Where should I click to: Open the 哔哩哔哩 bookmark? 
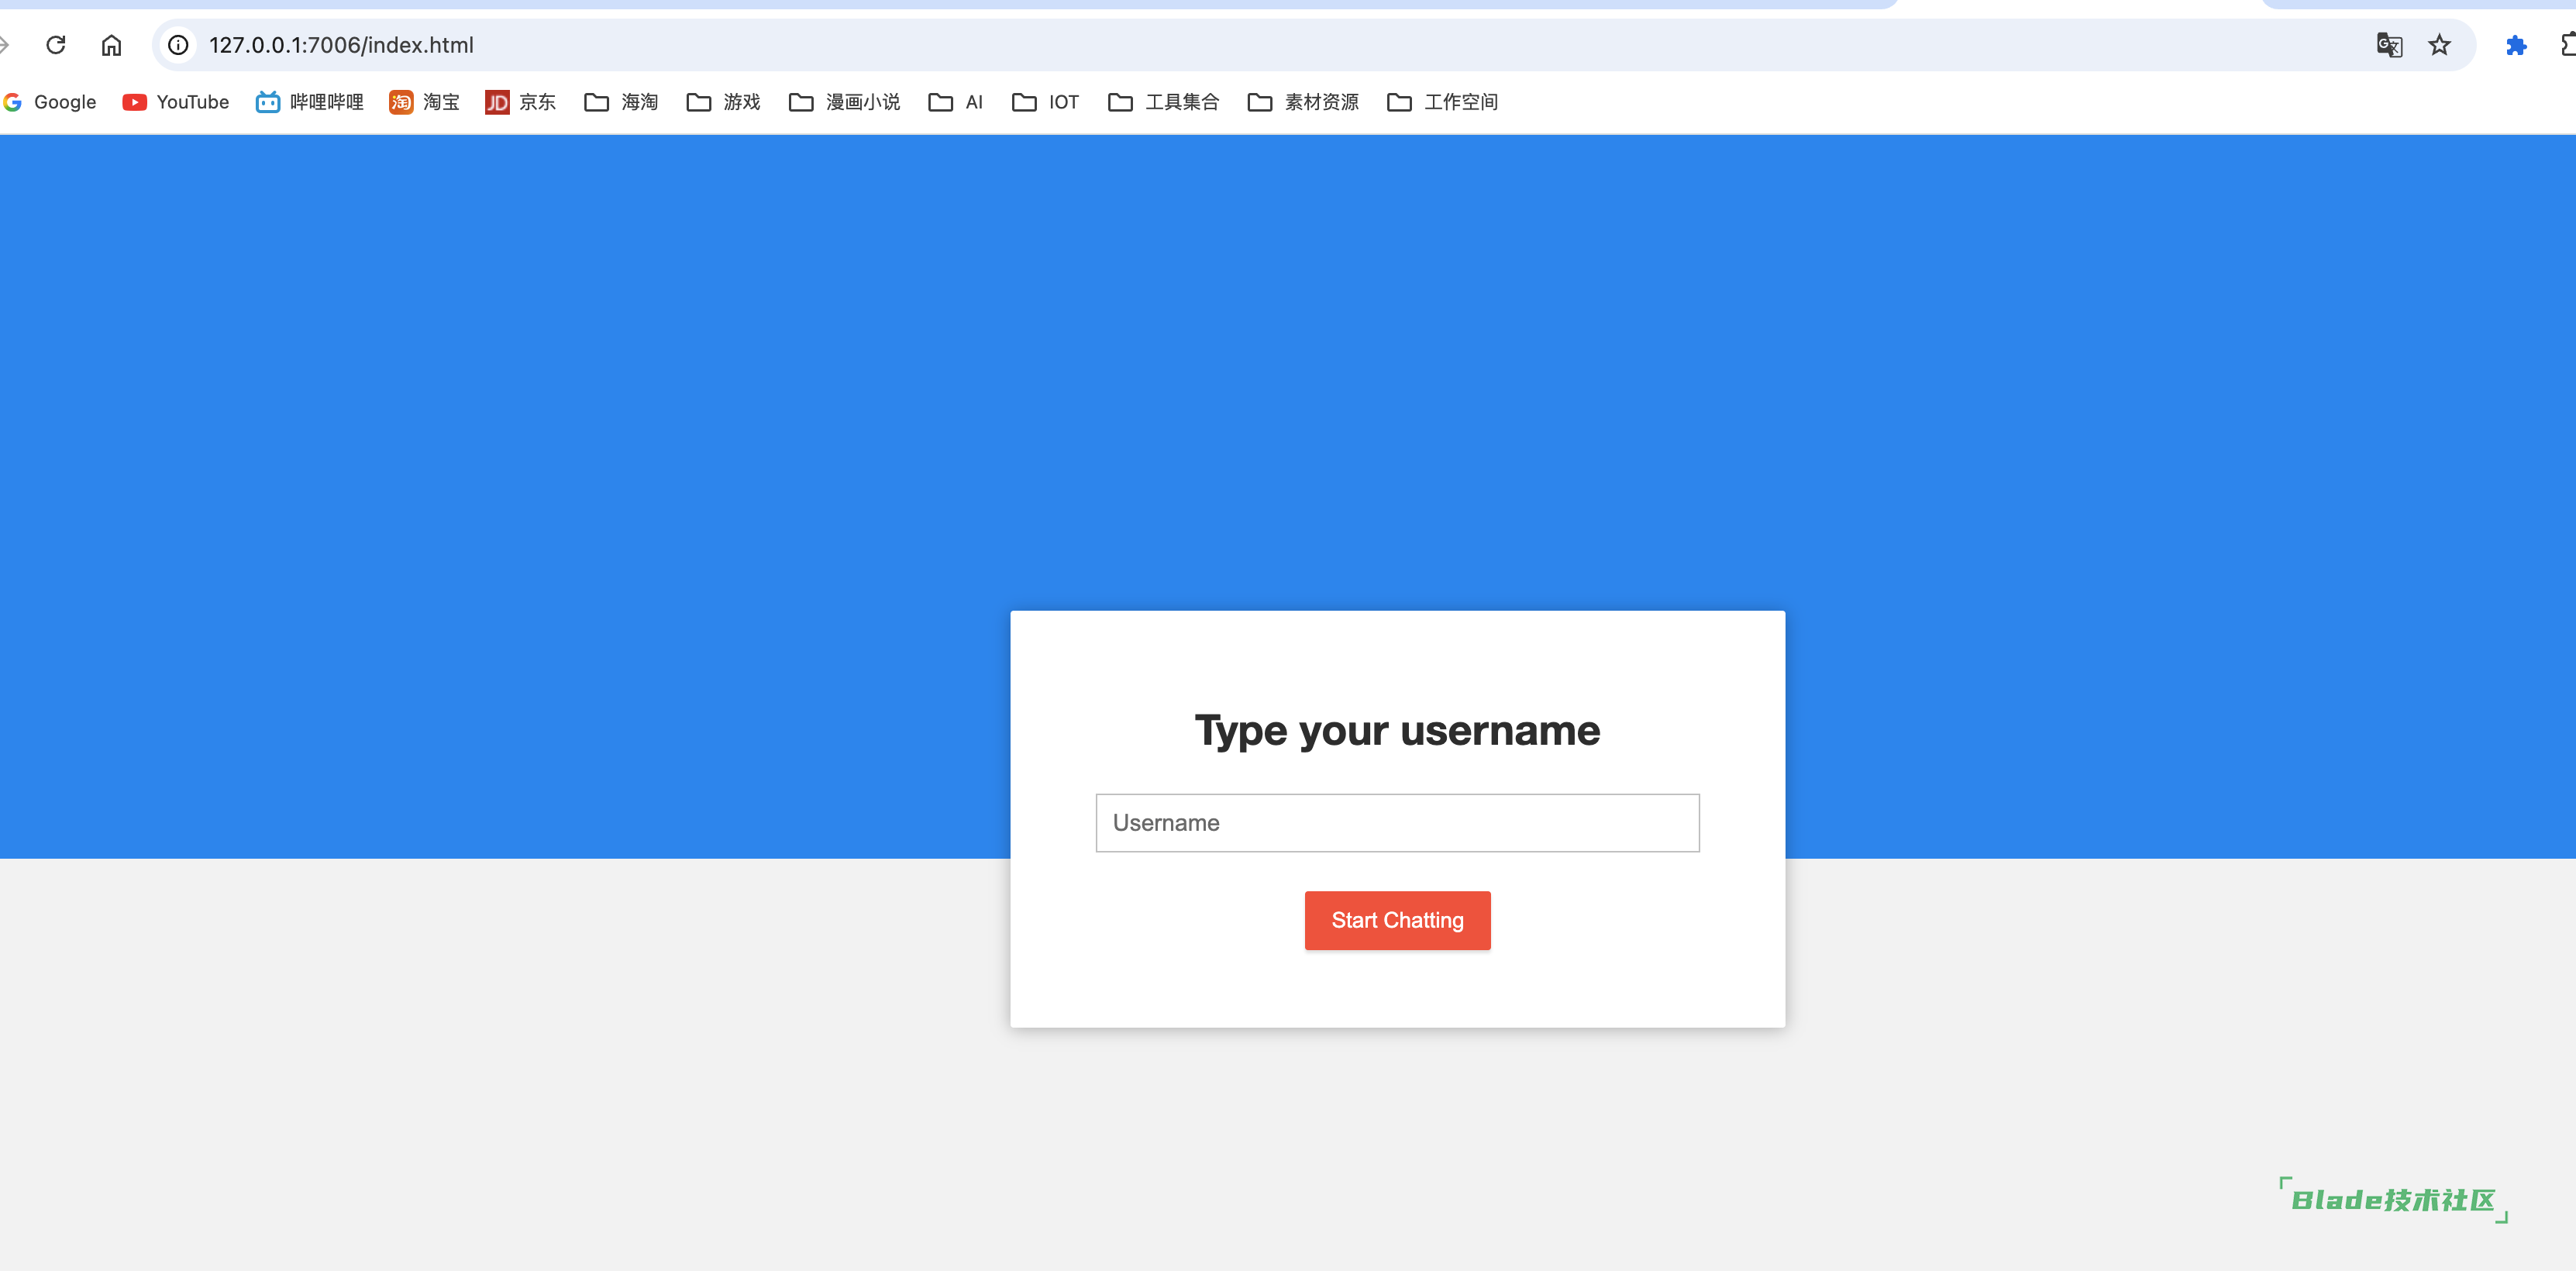click(x=309, y=102)
